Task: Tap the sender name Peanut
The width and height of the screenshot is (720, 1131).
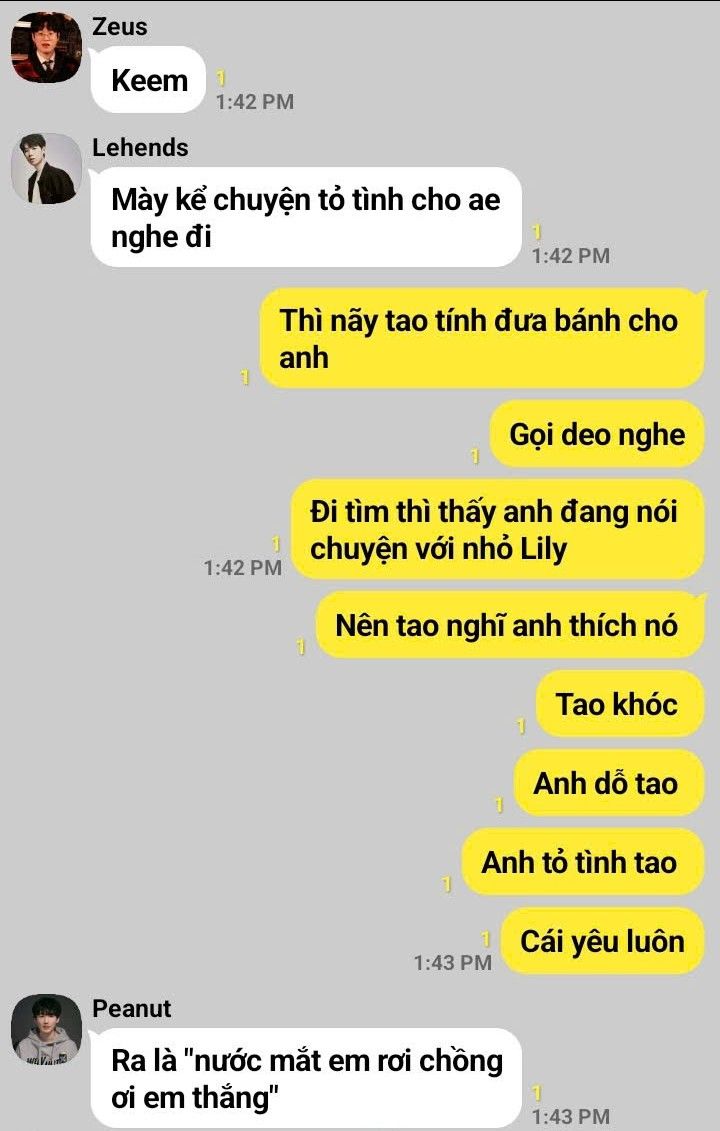Action: (x=132, y=1008)
